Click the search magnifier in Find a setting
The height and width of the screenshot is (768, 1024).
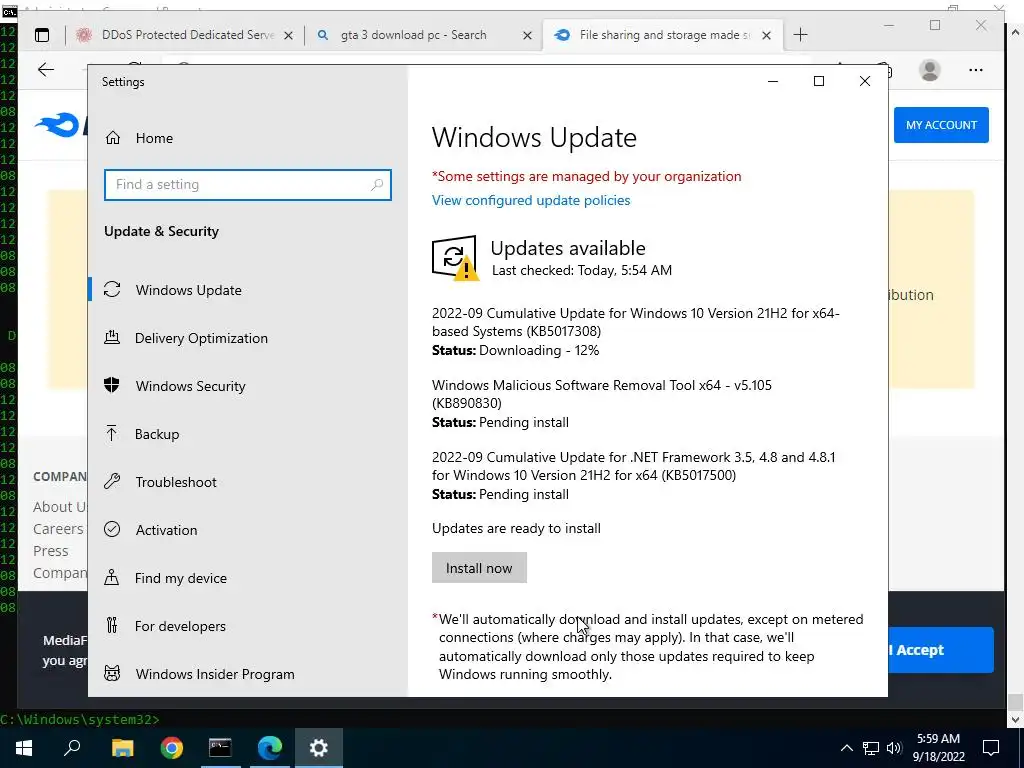point(377,185)
